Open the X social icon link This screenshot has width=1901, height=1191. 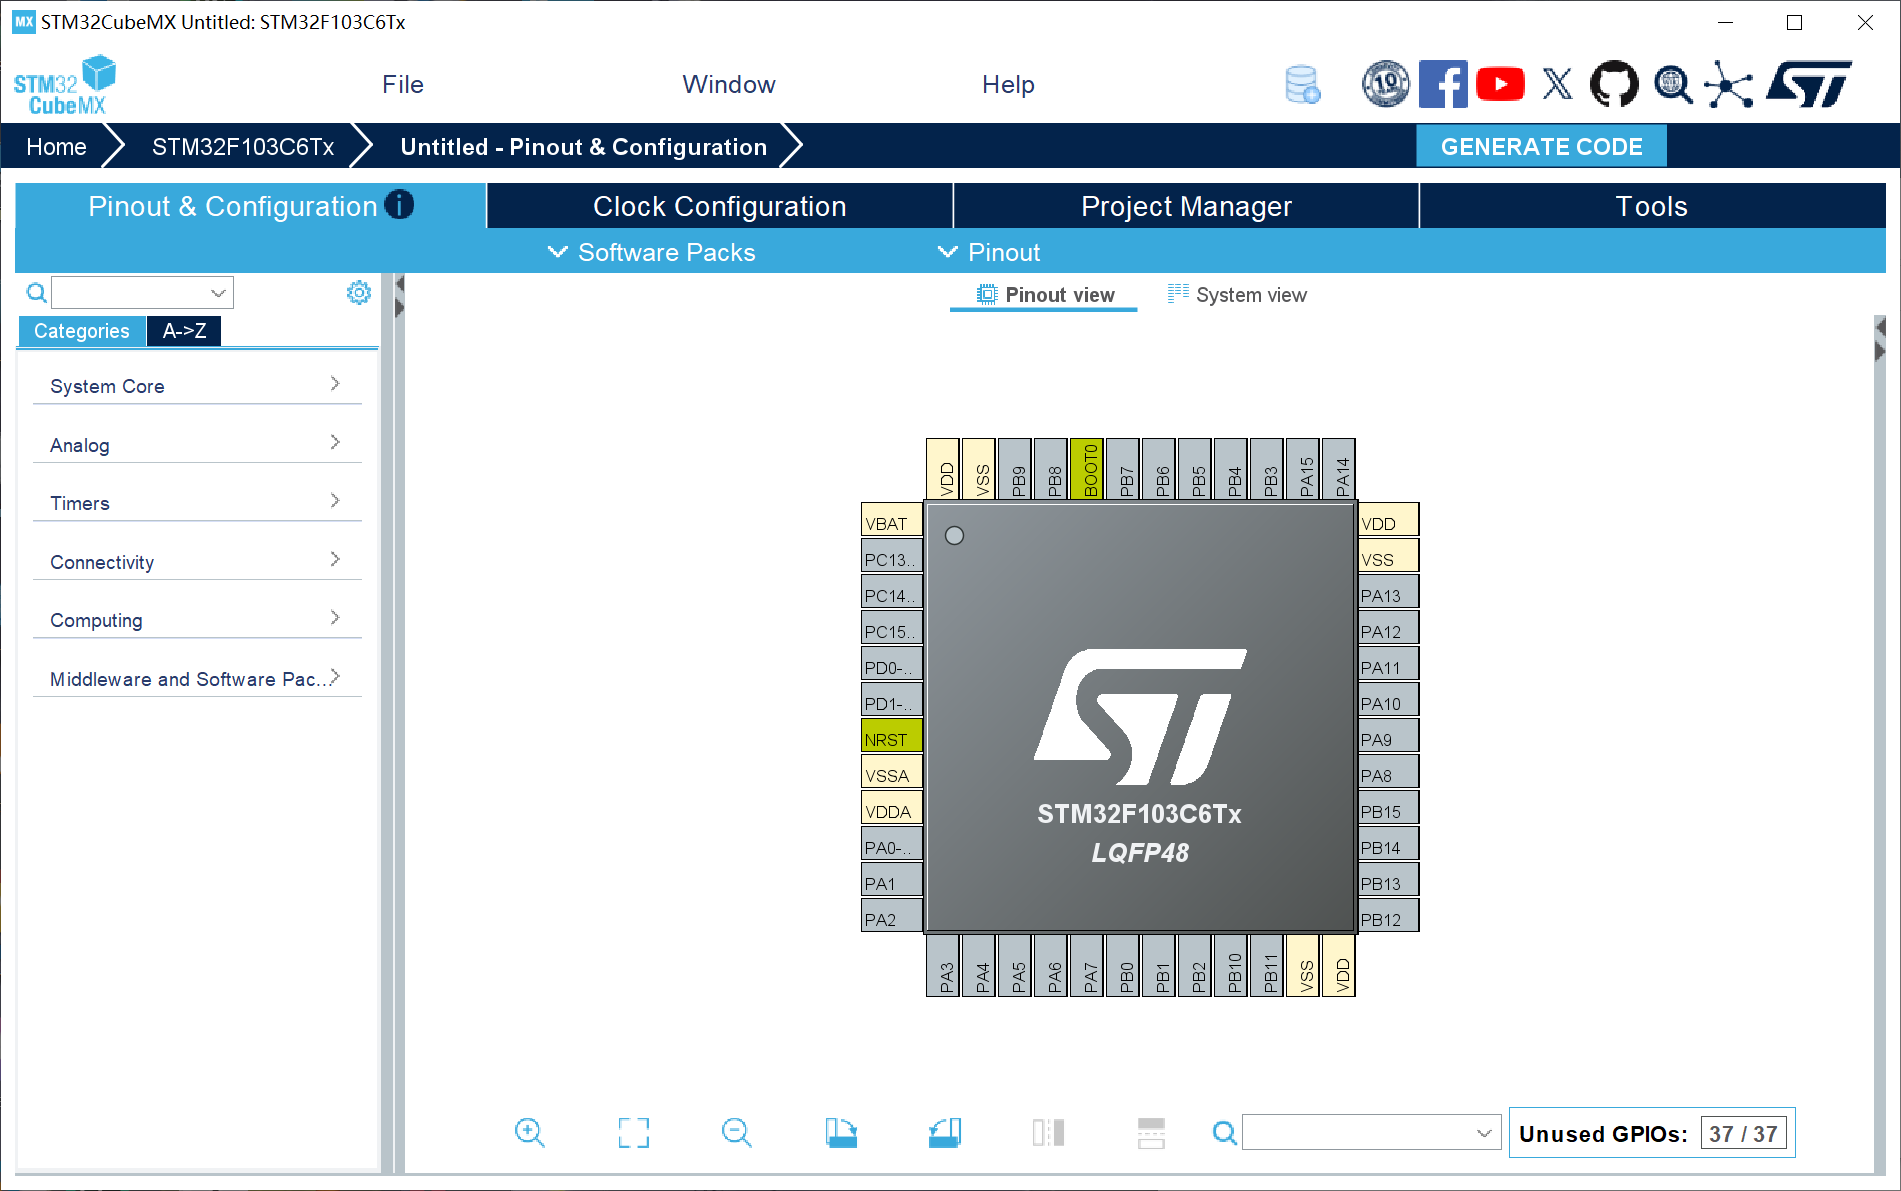[x=1557, y=84]
